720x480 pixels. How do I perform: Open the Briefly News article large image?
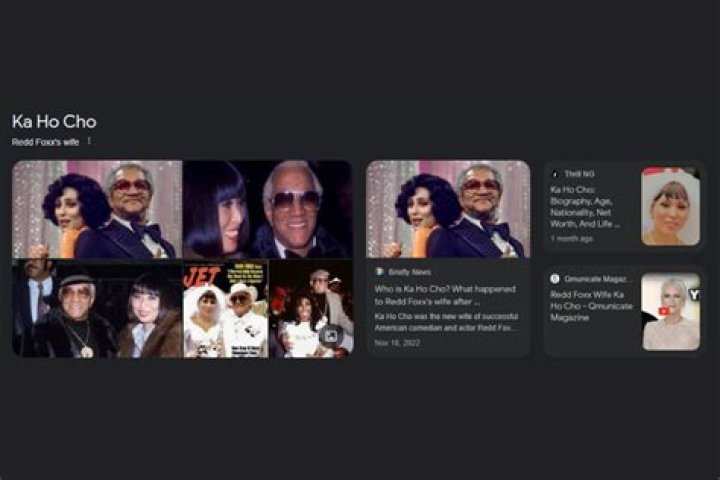[448, 209]
